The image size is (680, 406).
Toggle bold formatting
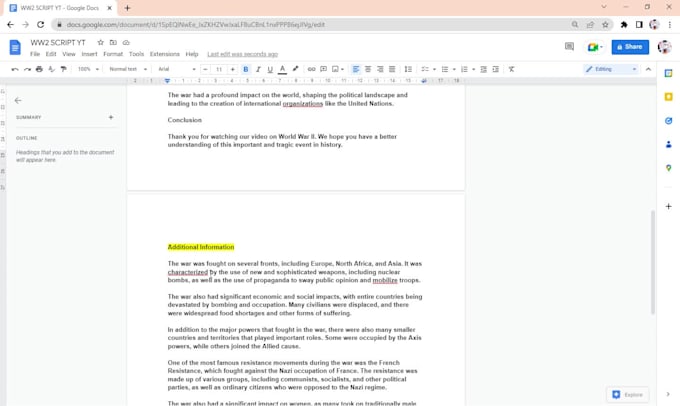[x=246, y=69]
